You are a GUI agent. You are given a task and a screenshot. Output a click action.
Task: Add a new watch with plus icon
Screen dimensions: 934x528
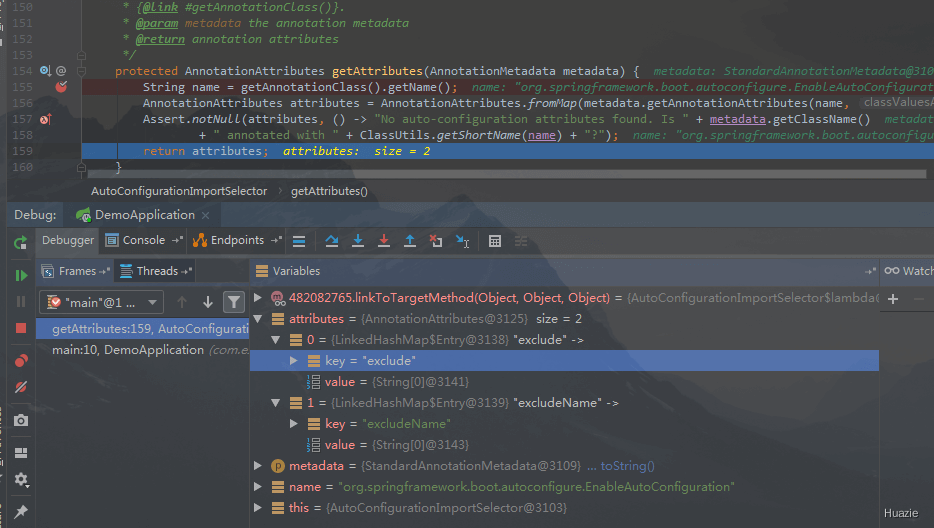892,299
